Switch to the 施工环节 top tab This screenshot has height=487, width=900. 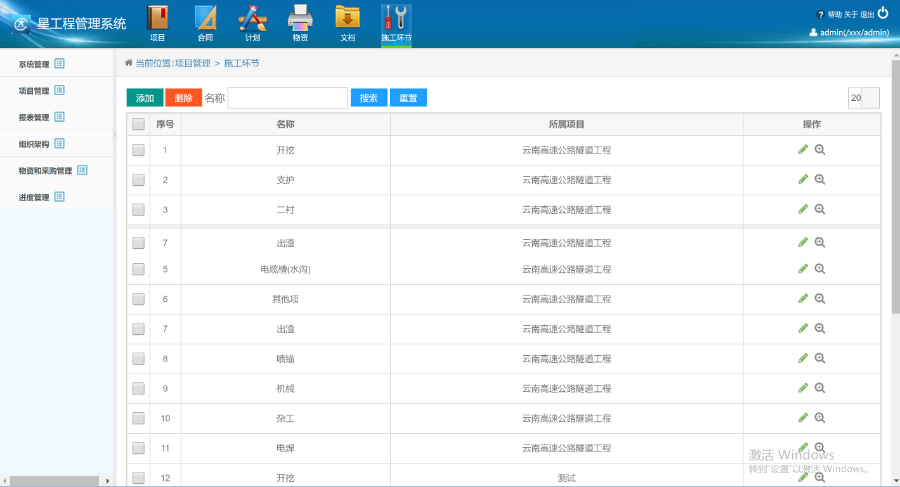point(396,22)
